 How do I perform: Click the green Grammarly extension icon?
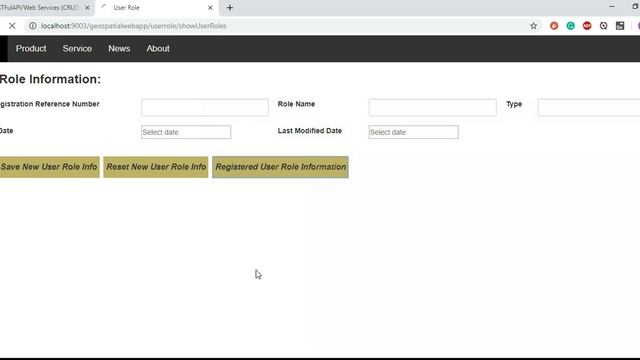pyautogui.click(x=571, y=26)
